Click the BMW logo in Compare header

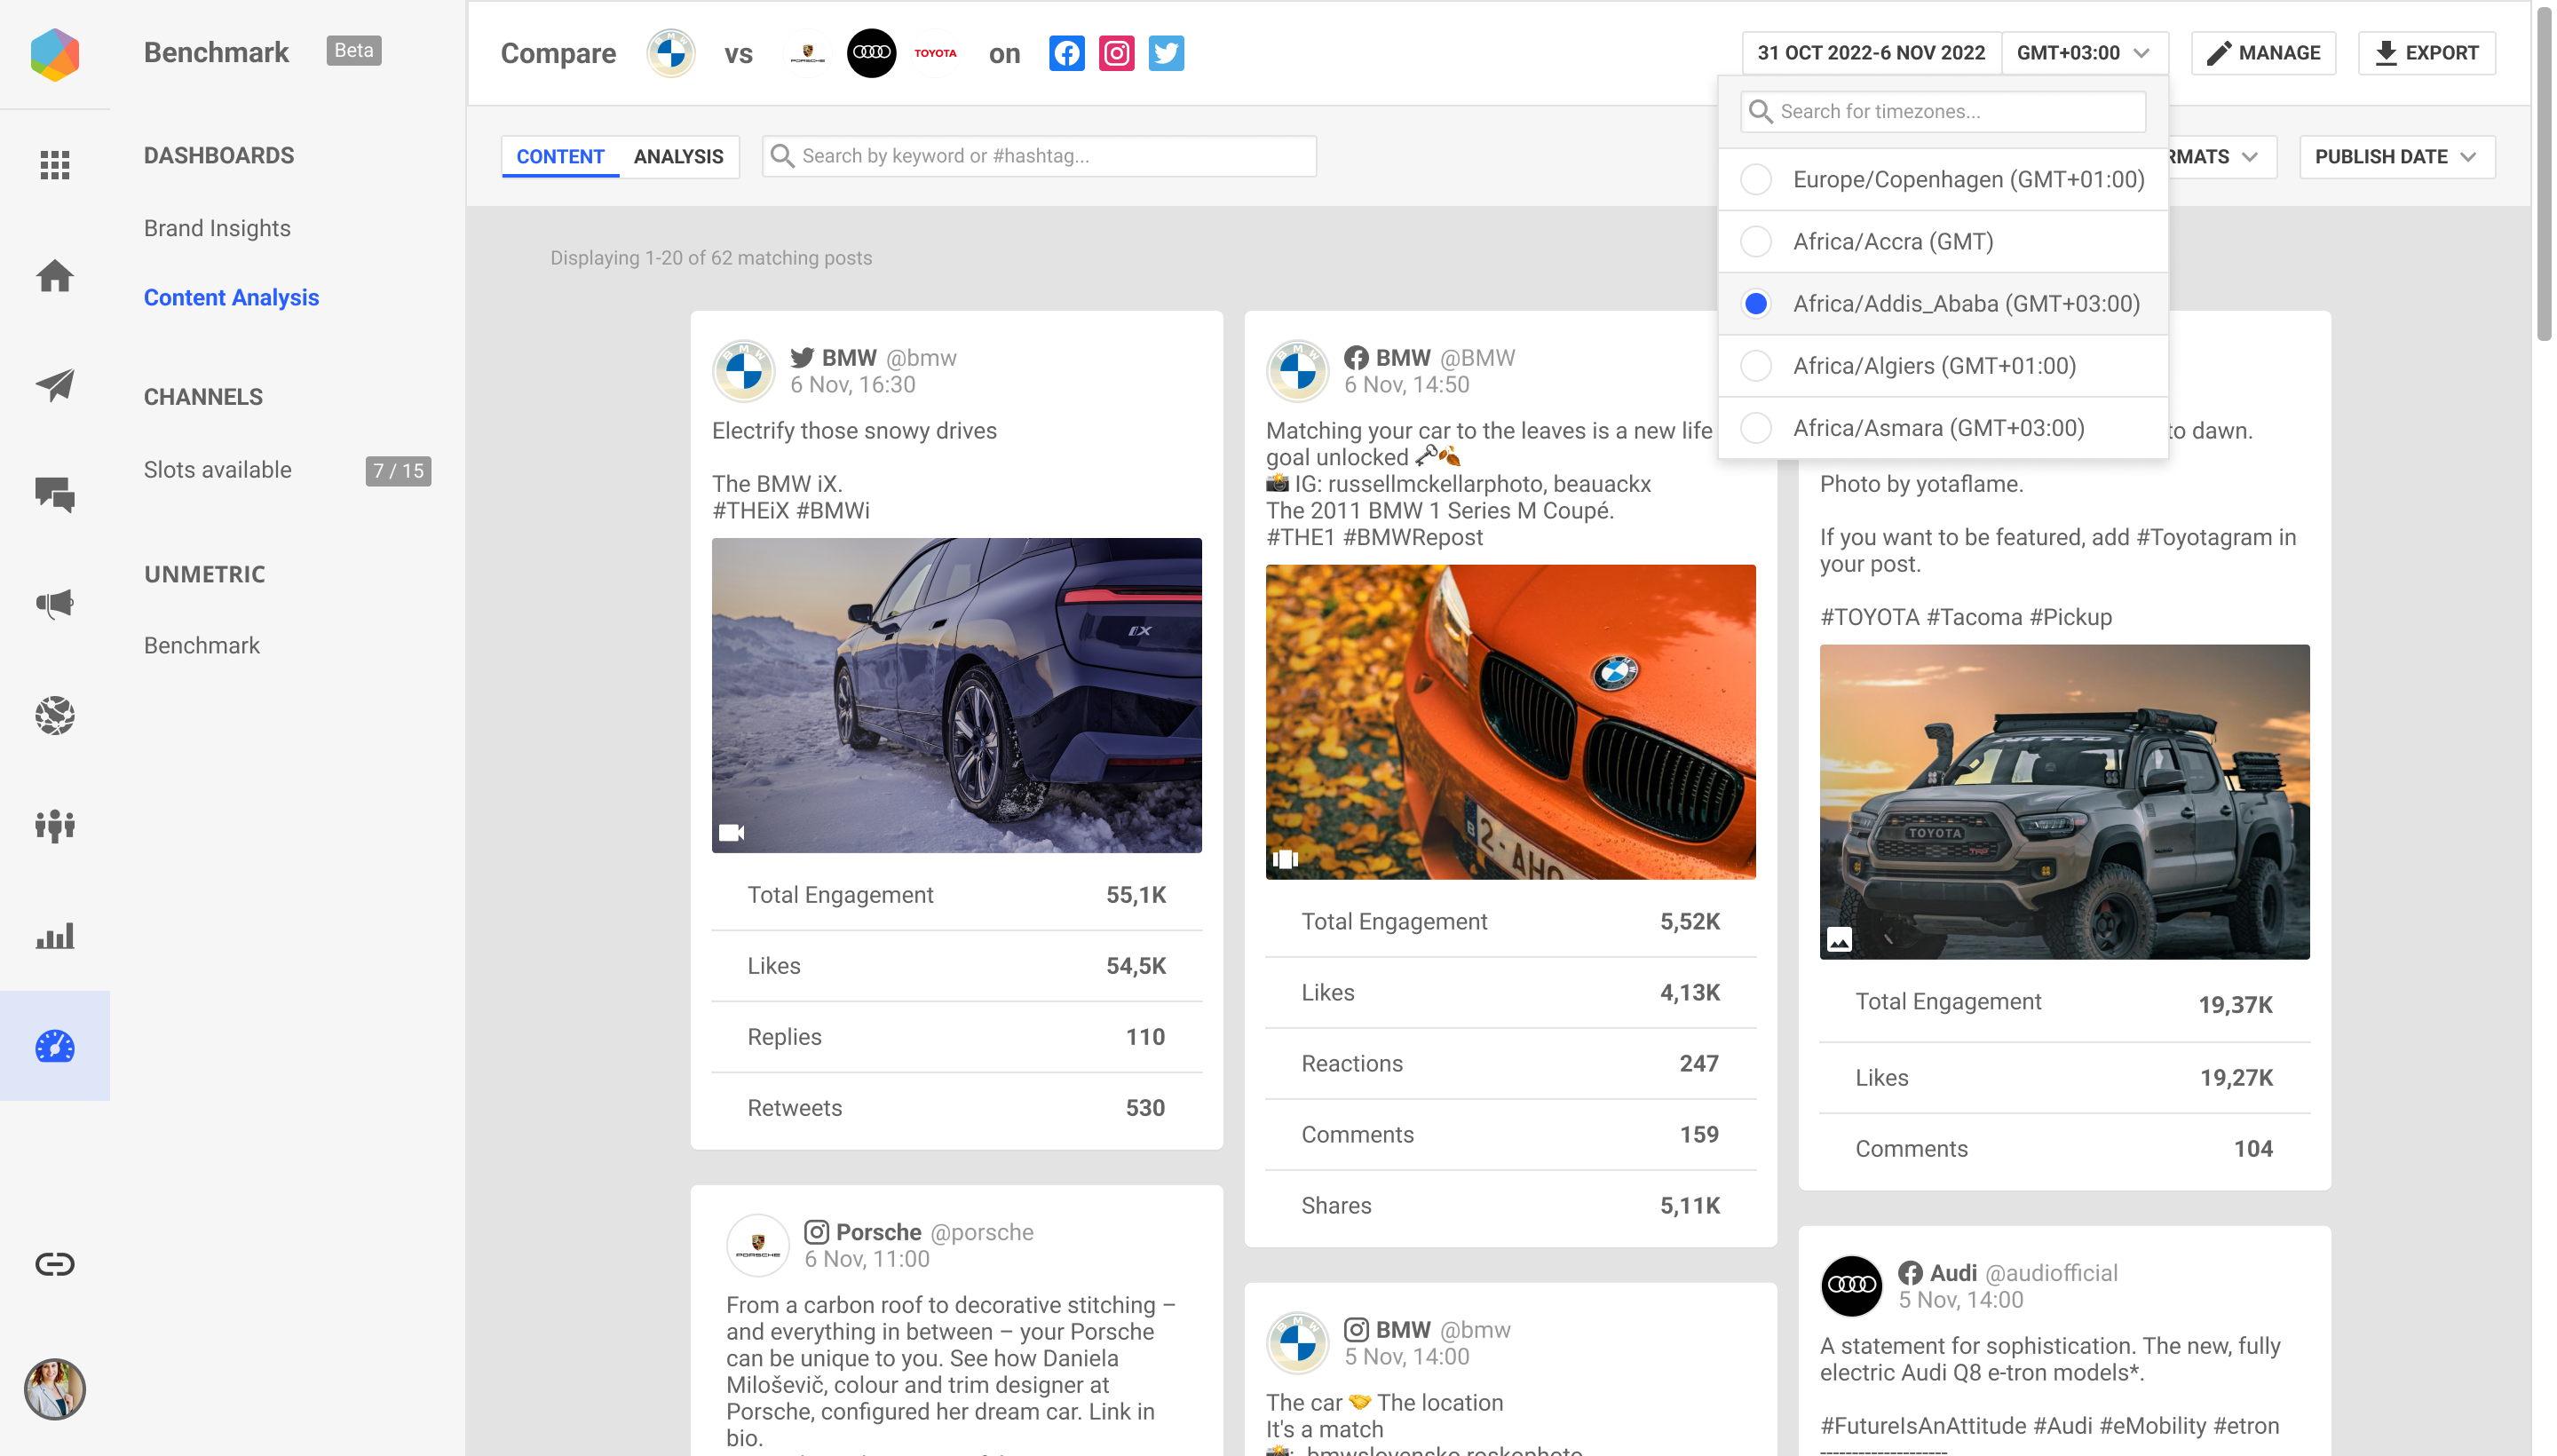pyautogui.click(x=671, y=53)
